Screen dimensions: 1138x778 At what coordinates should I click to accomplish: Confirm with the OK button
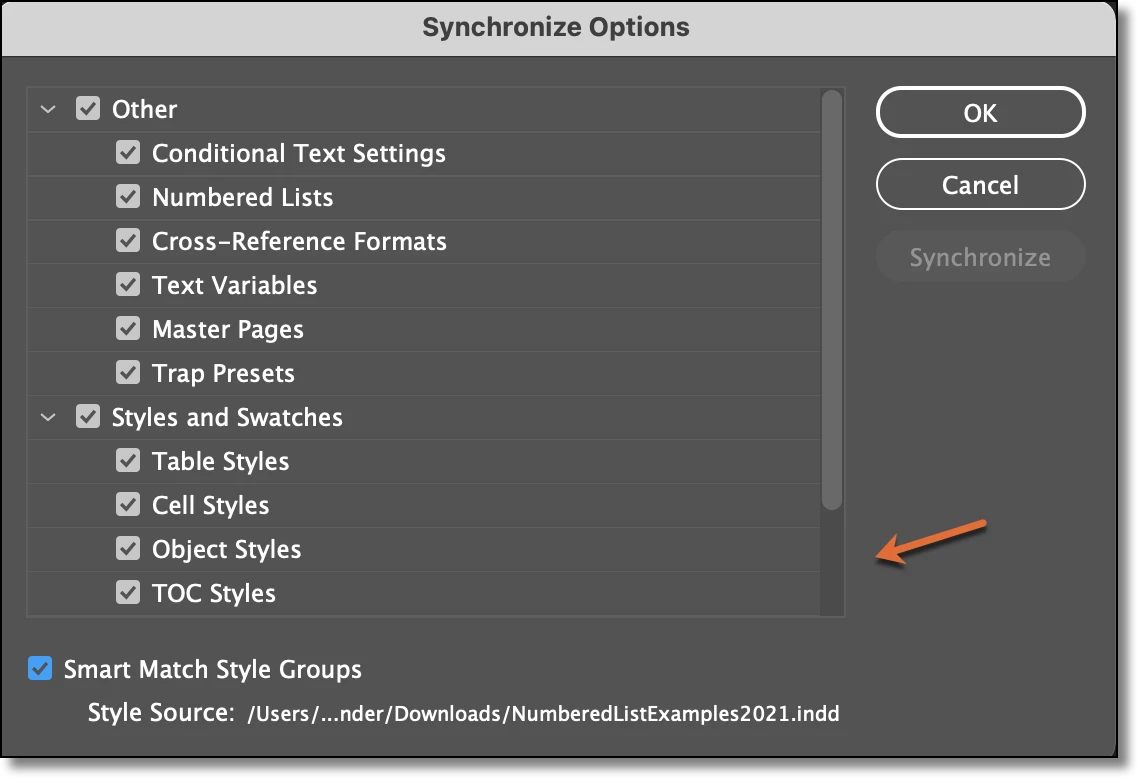[x=981, y=112]
